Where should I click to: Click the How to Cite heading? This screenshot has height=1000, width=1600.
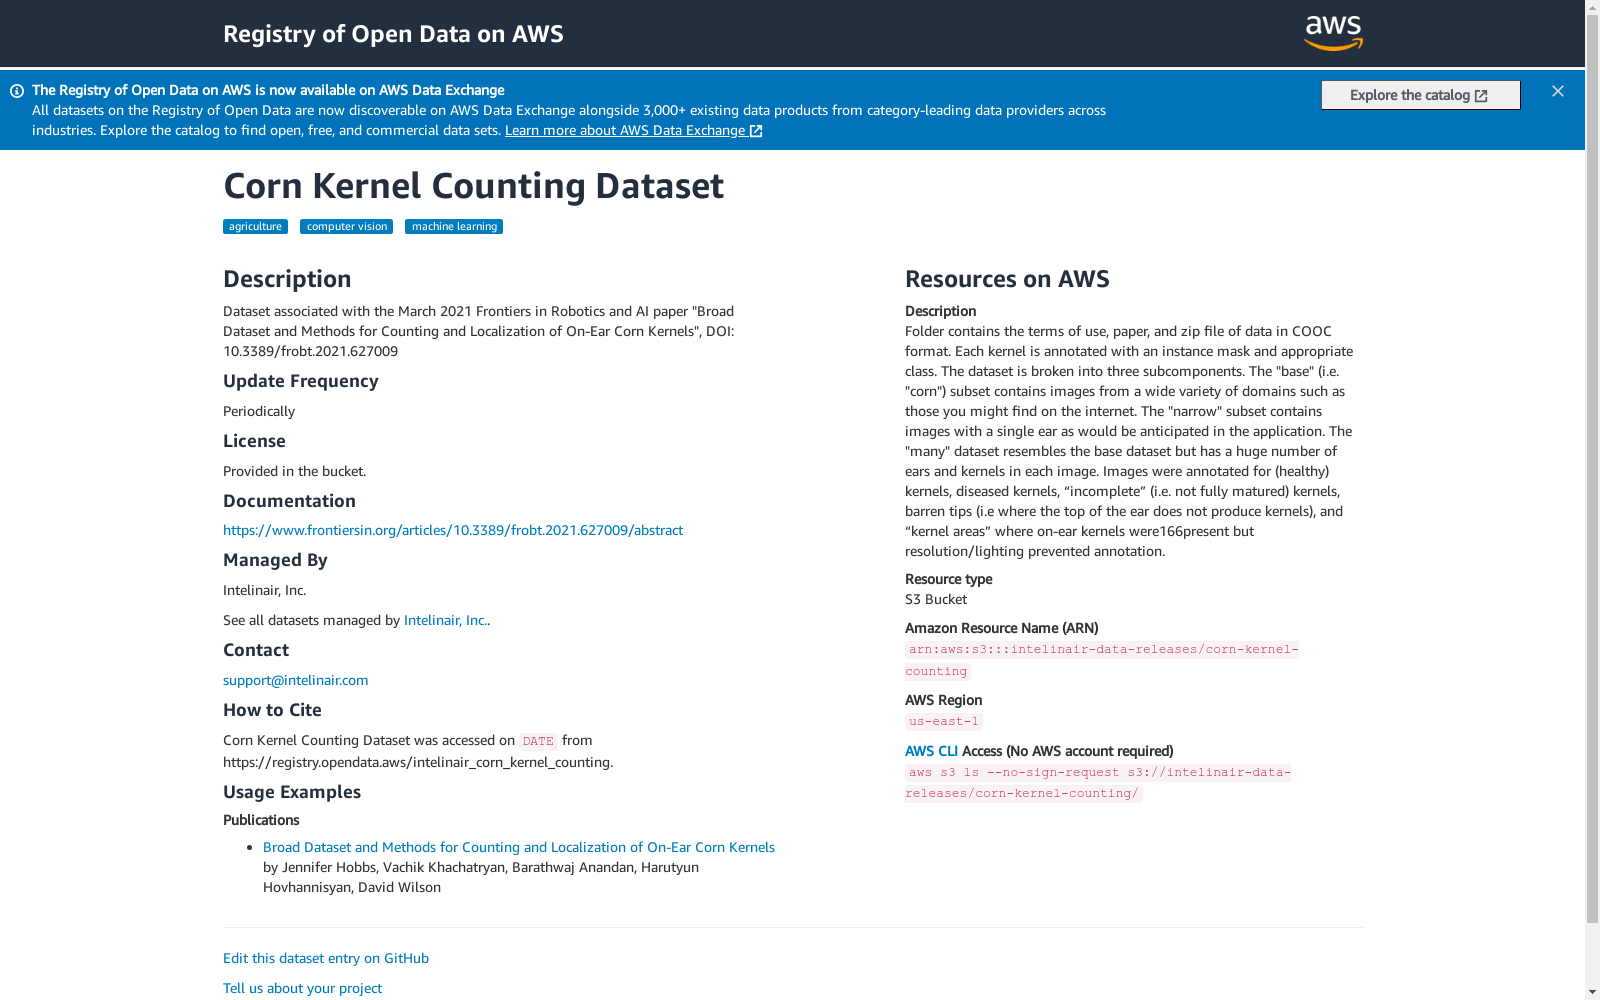(x=272, y=710)
